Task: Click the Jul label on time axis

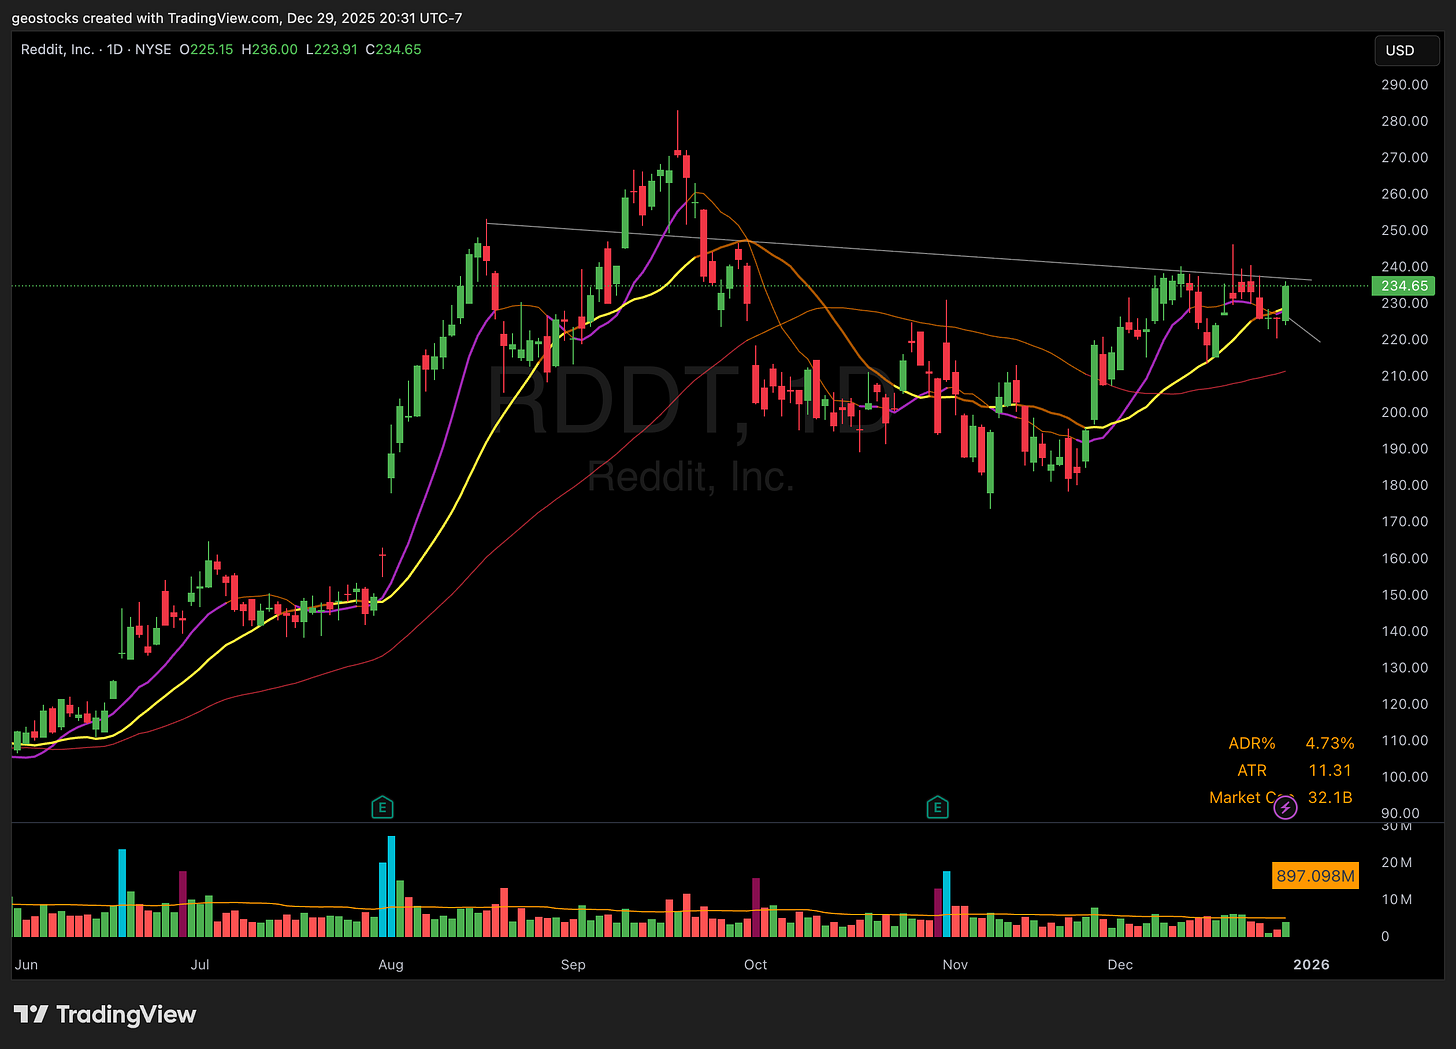Action: click(x=200, y=965)
